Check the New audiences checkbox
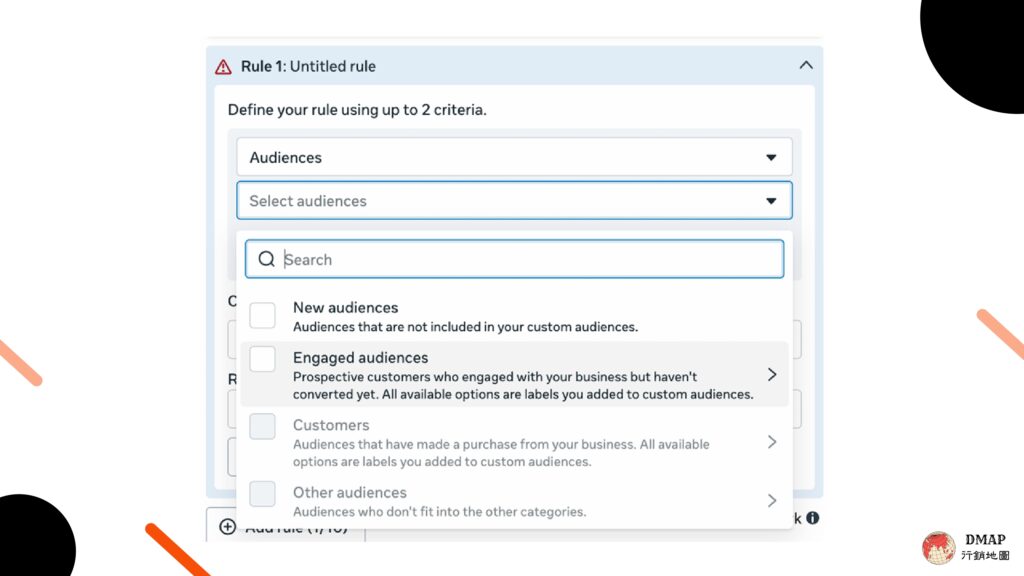 [263, 315]
